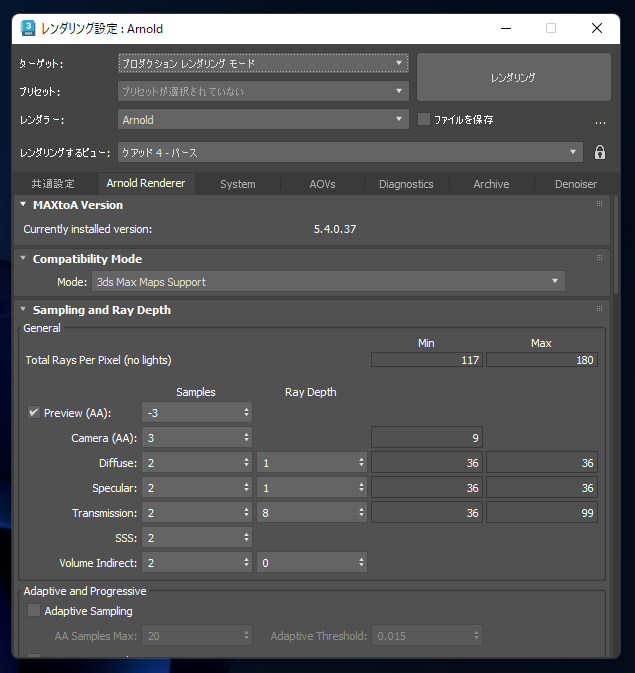Click the drag grip on Compatibility Mode rollout
Screen dimensions: 635x673
(x=599, y=258)
